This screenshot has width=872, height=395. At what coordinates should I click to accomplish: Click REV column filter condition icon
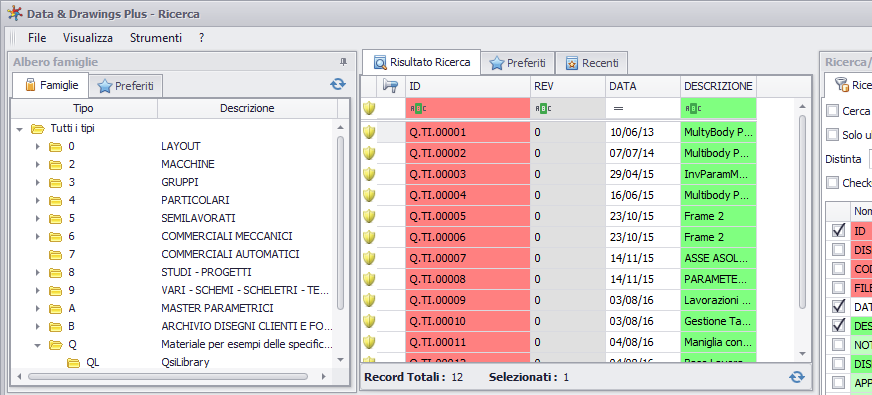[543, 108]
